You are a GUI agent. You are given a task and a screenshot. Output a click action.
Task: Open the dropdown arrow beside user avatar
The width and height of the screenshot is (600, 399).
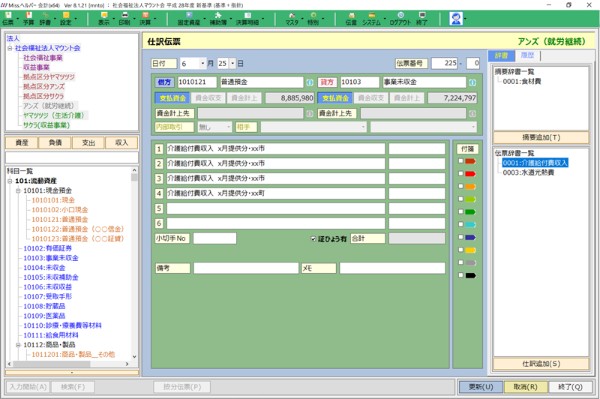[465, 18]
